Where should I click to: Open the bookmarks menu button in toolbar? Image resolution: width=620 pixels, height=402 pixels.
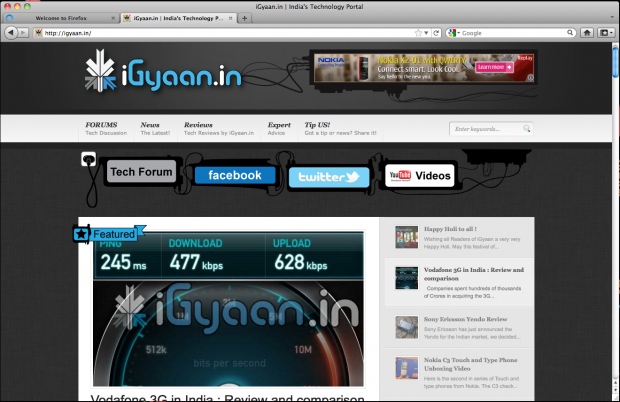(608, 33)
